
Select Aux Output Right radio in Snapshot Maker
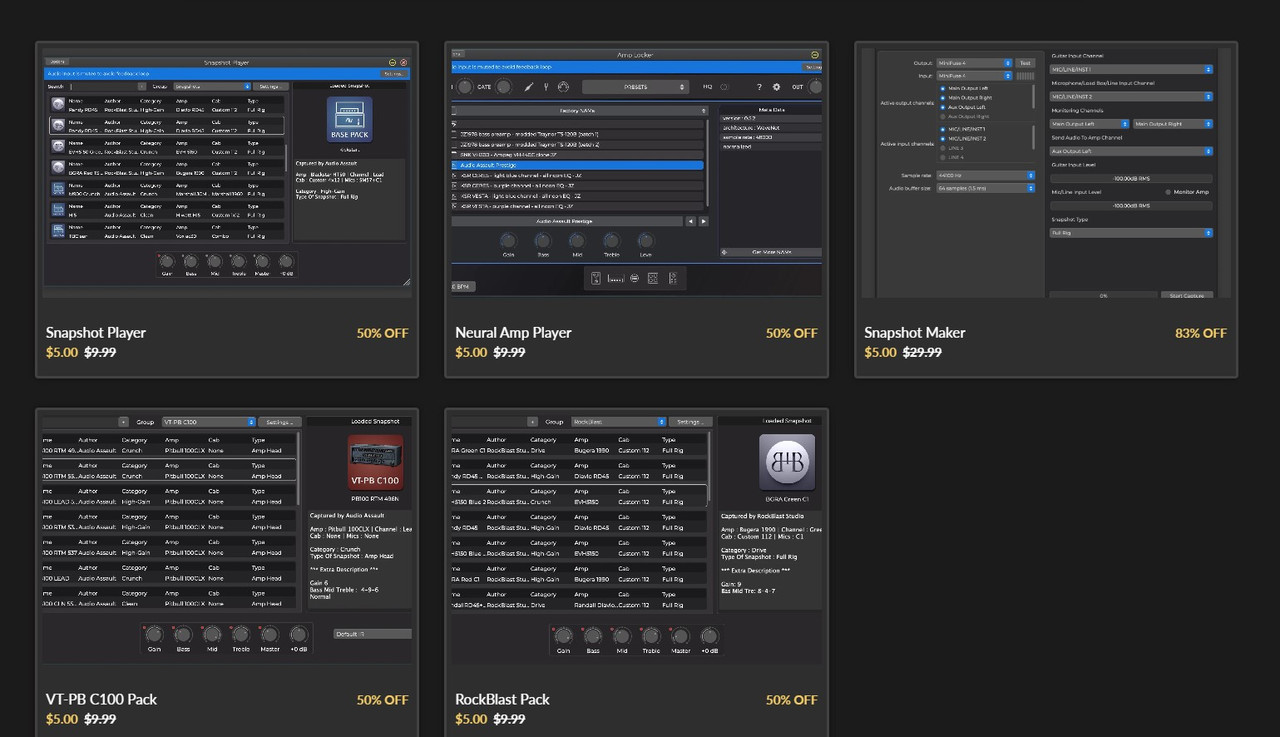(943, 116)
